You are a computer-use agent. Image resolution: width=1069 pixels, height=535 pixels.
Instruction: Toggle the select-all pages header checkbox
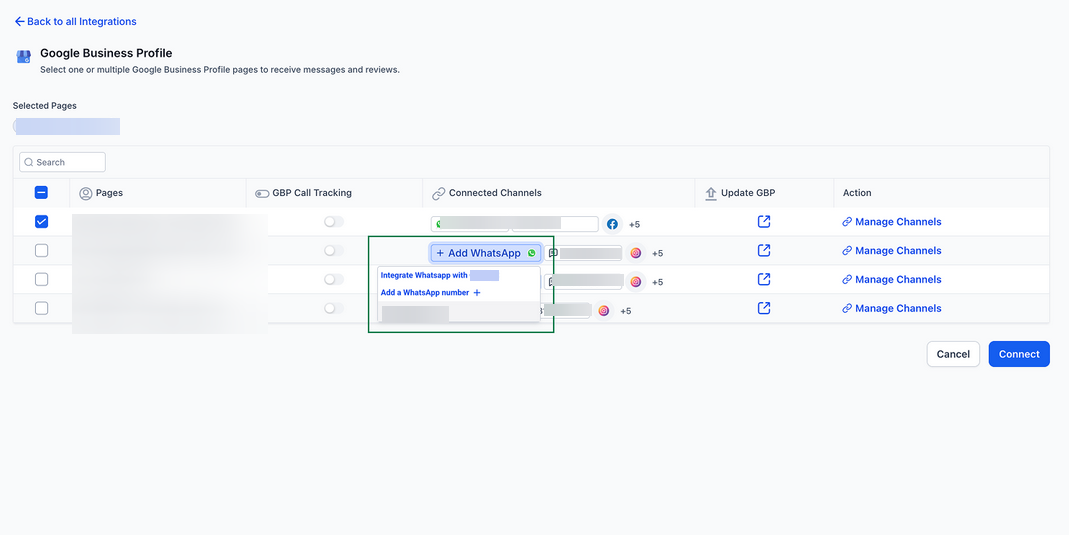click(41, 193)
